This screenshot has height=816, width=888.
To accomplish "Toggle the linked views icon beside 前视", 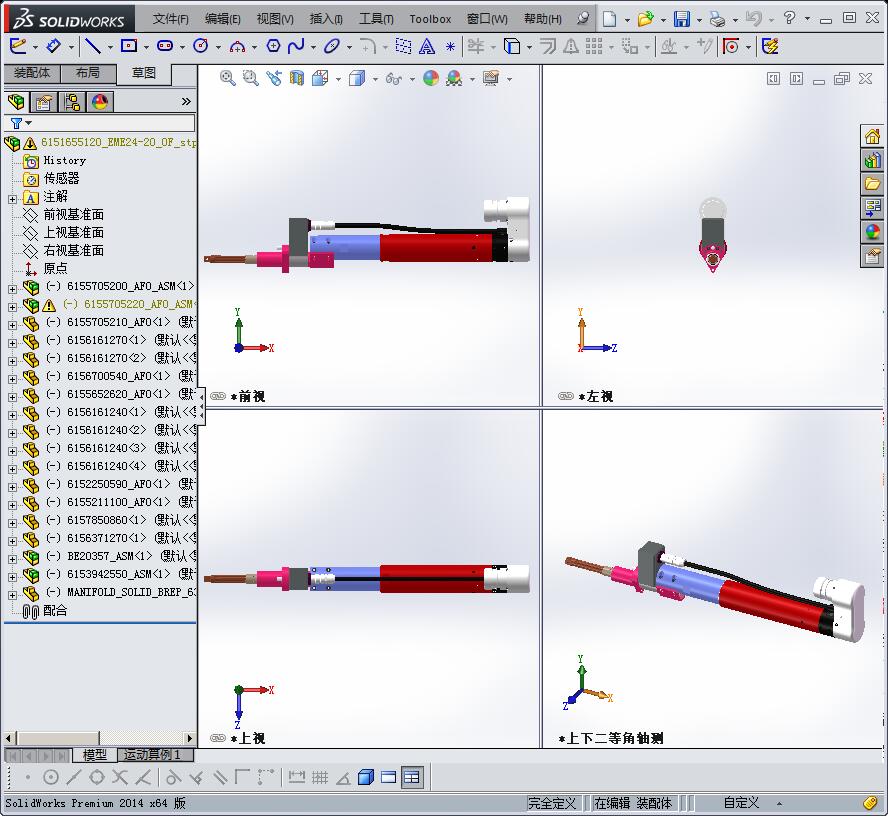I will pos(218,396).
